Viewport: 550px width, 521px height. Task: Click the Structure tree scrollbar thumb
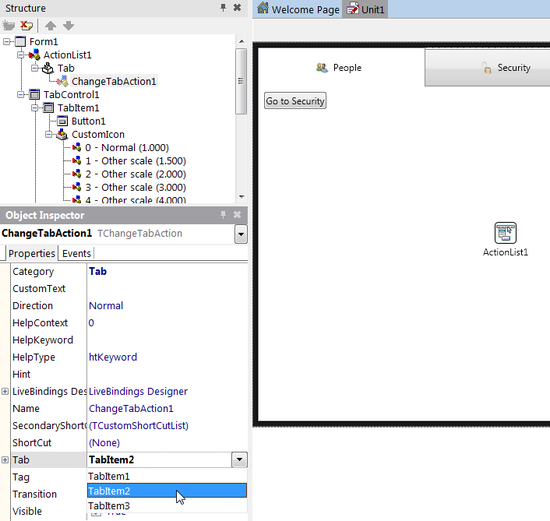241,81
